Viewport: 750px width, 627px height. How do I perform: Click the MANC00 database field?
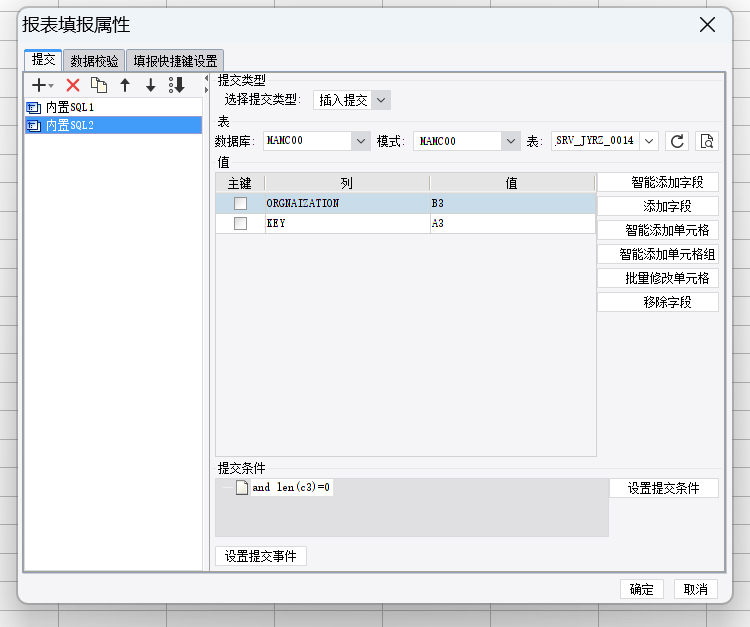(308, 141)
